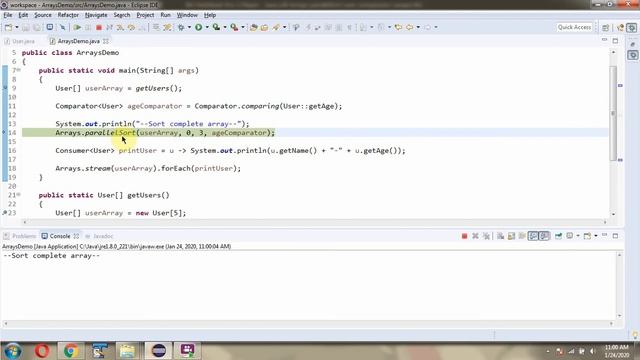Viewport: 640px width, 360px height.
Task: Open the Coverage dropdown arrow
Action: click(225, 27)
